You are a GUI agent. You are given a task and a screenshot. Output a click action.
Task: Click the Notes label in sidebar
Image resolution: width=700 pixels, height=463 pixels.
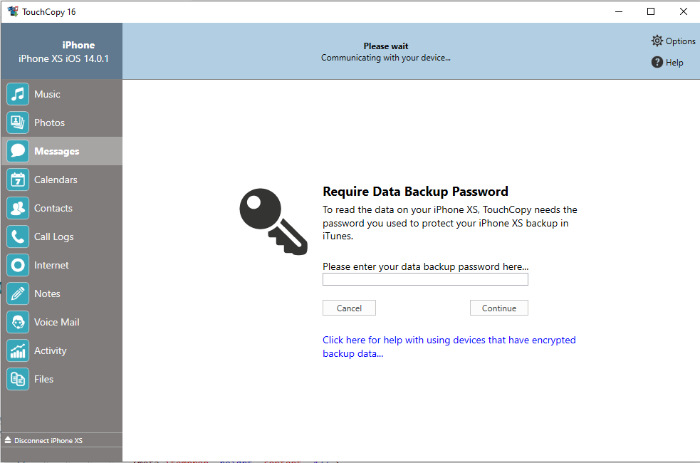[47, 293]
